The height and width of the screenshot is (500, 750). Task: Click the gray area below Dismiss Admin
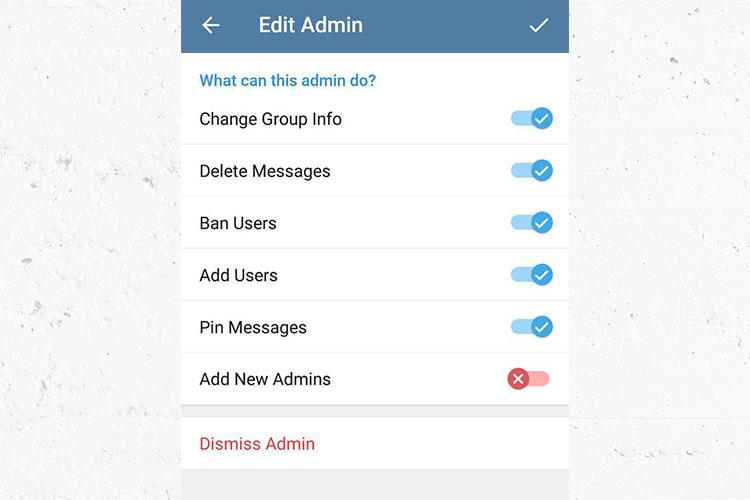(x=375, y=485)
